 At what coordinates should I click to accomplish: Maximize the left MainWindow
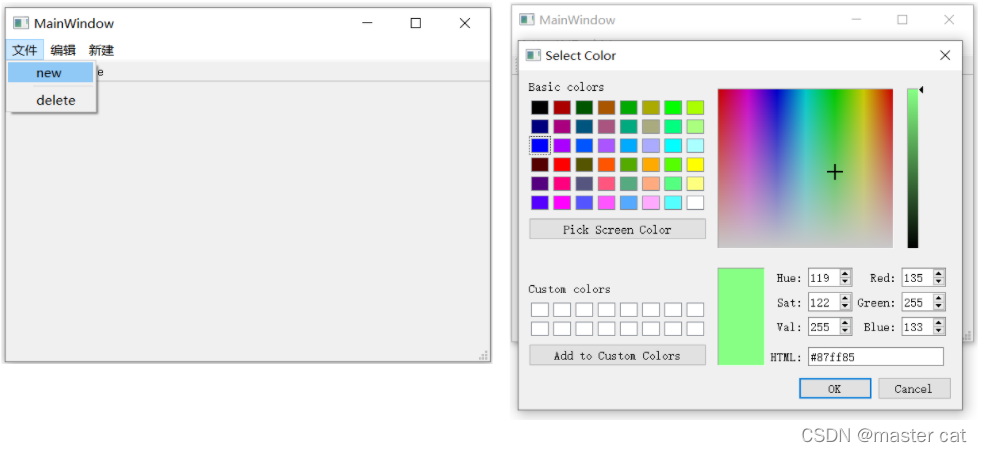(x=415, y=23)
